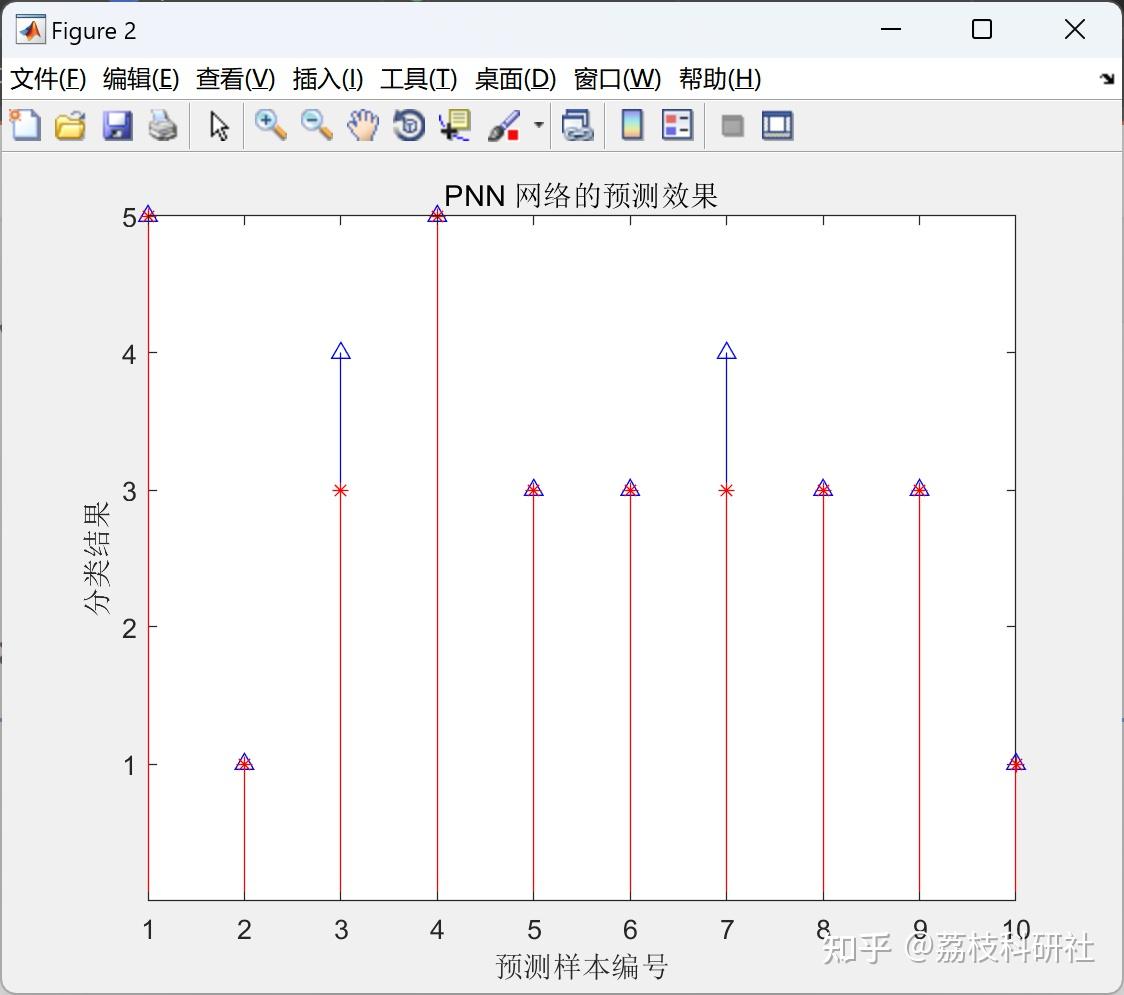Select the Zoom In tool
The width and height of the screenshot is (1124, 995).
[270, 125]
